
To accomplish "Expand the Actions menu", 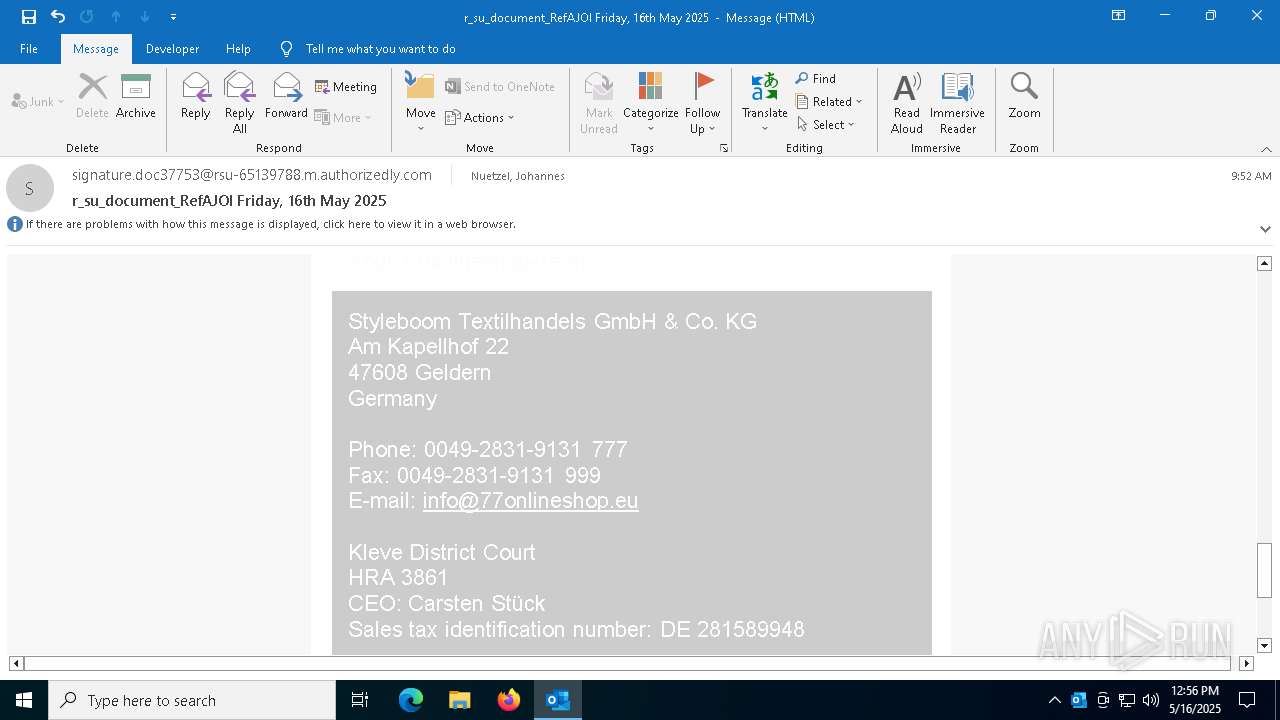I will (x=480, y=117).
